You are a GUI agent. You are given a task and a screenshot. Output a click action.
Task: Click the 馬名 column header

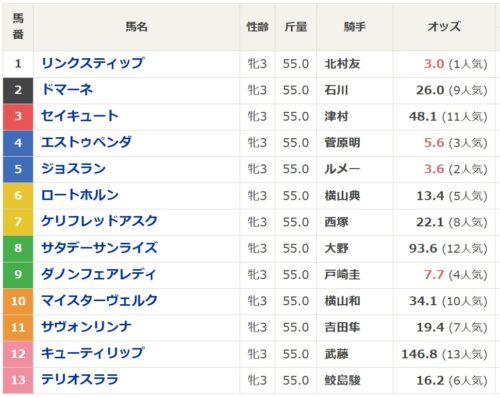tap(136, 27)
